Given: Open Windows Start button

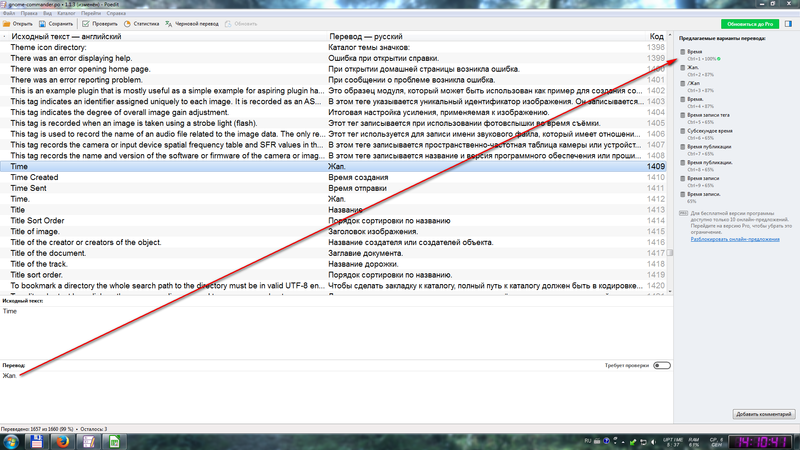Looking at the screenshot, I should (11, 442).
